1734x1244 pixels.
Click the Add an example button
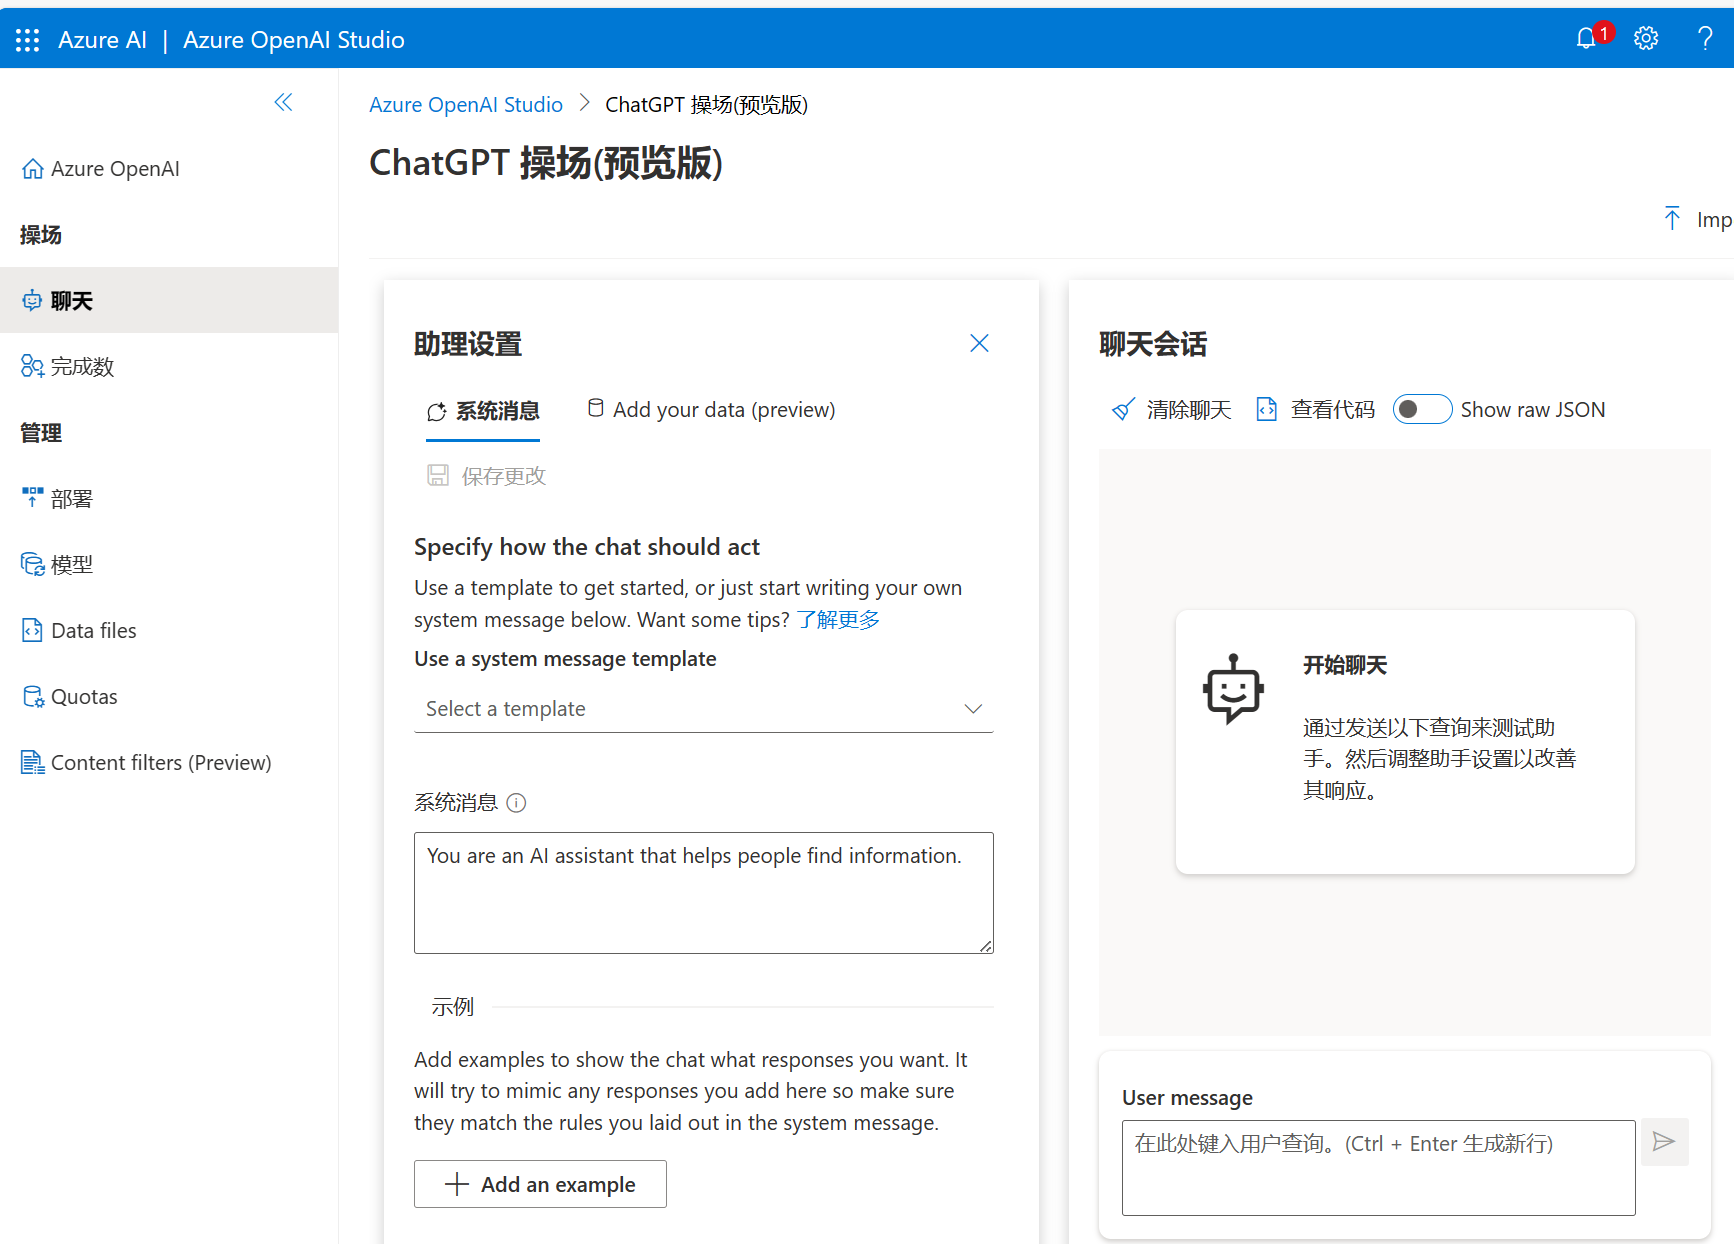click(540, 1184)
